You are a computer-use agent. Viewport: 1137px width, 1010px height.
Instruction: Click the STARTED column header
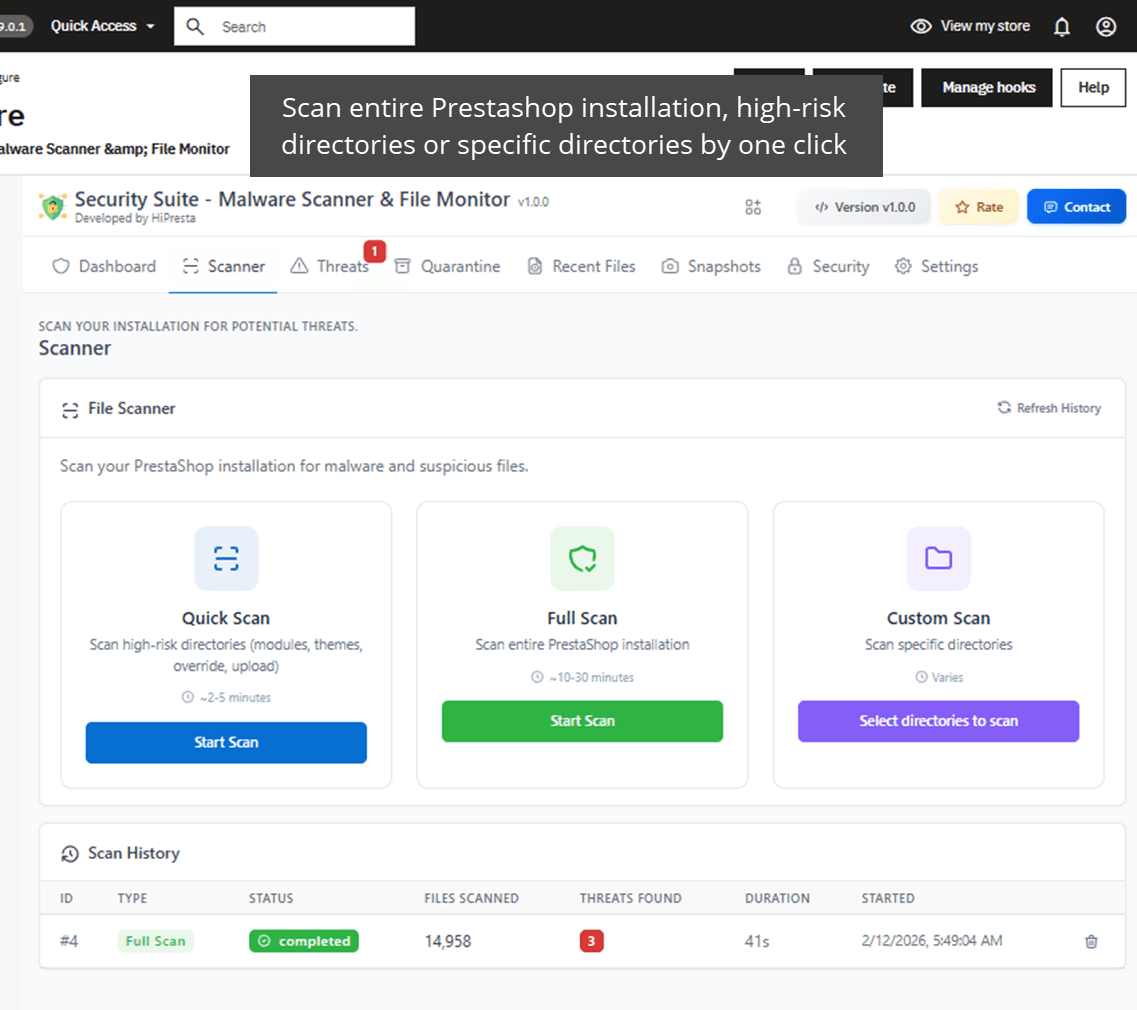[x=888, y=898]
